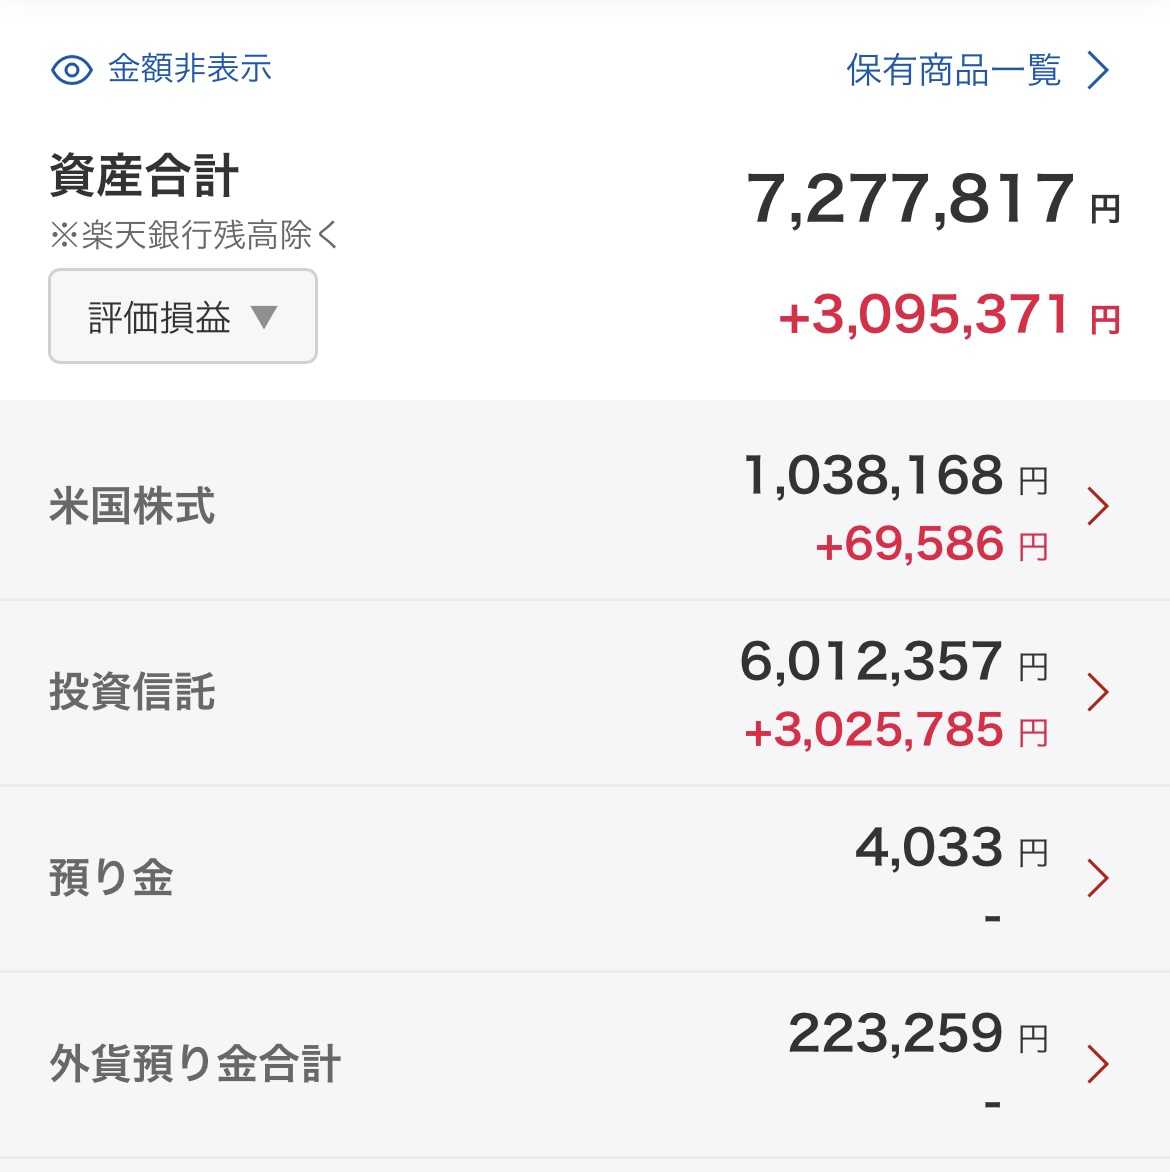Click the red chevron for 米国株式
The image size is (1170, 1172).
tap(1097, 506)
